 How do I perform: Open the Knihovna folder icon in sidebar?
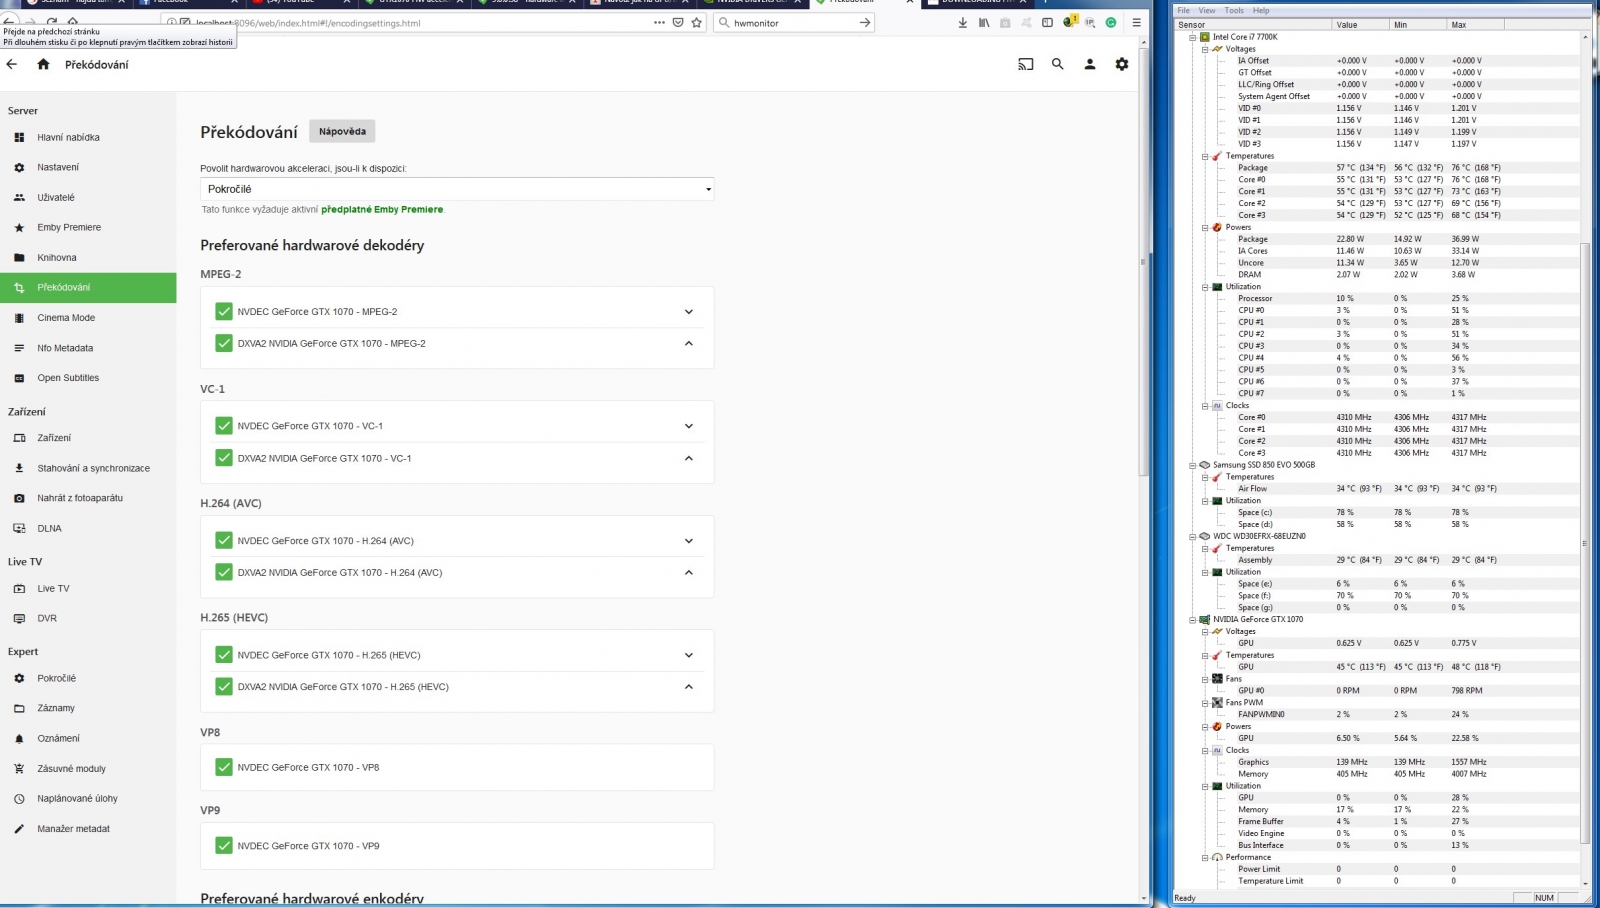point(19,257)
